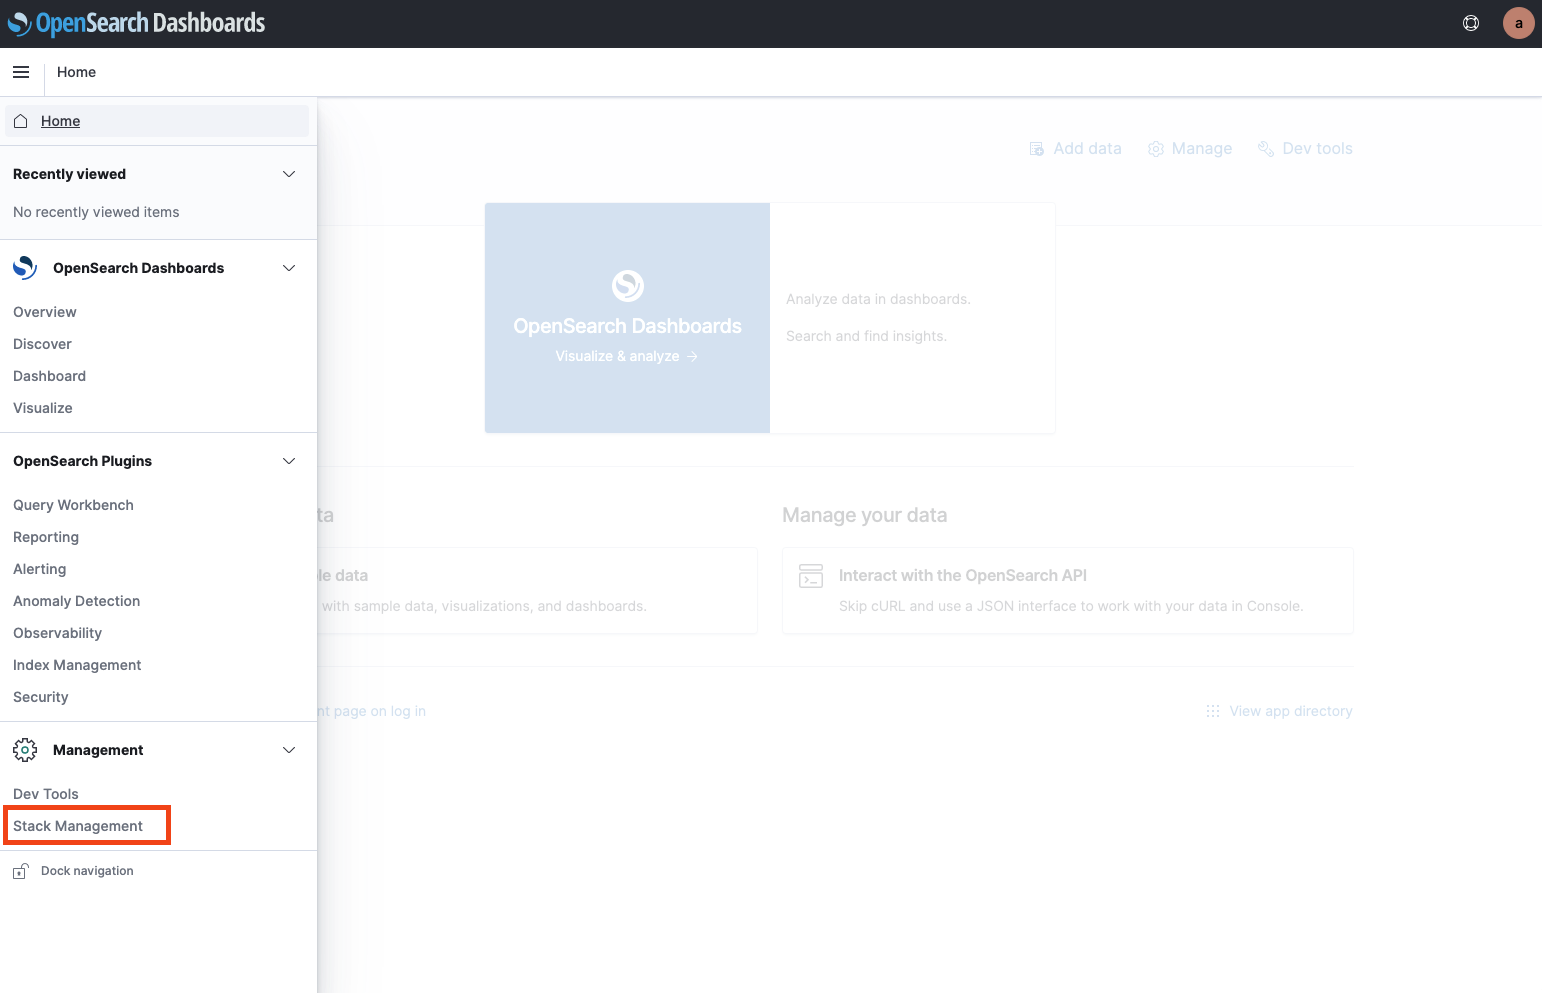Viewport: 1542px width, 993px height.
Task: Collapse the Recently viewed section
Action: pyautogui.click(x=289, y=174)
